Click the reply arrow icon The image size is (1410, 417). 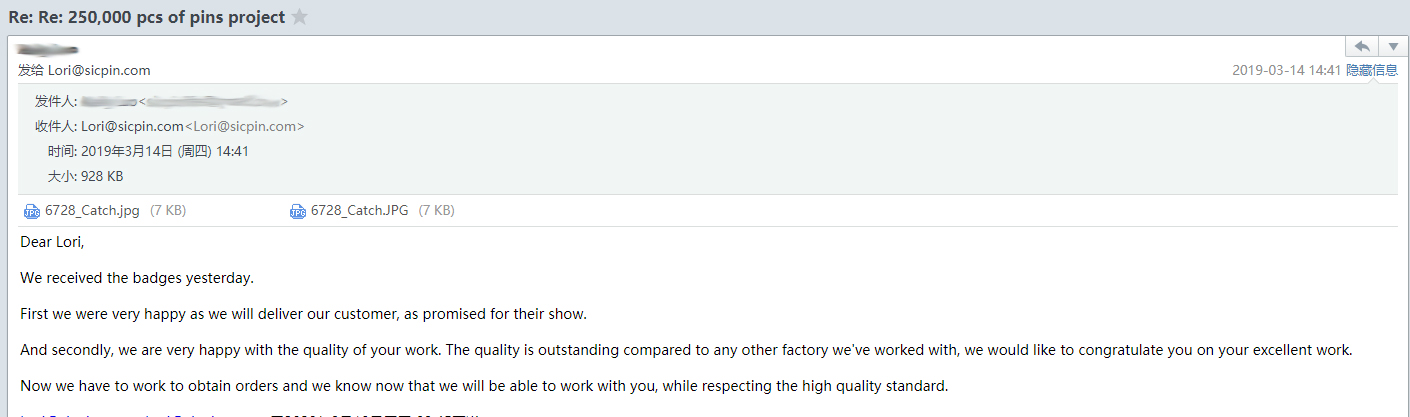click(1361, 47)
